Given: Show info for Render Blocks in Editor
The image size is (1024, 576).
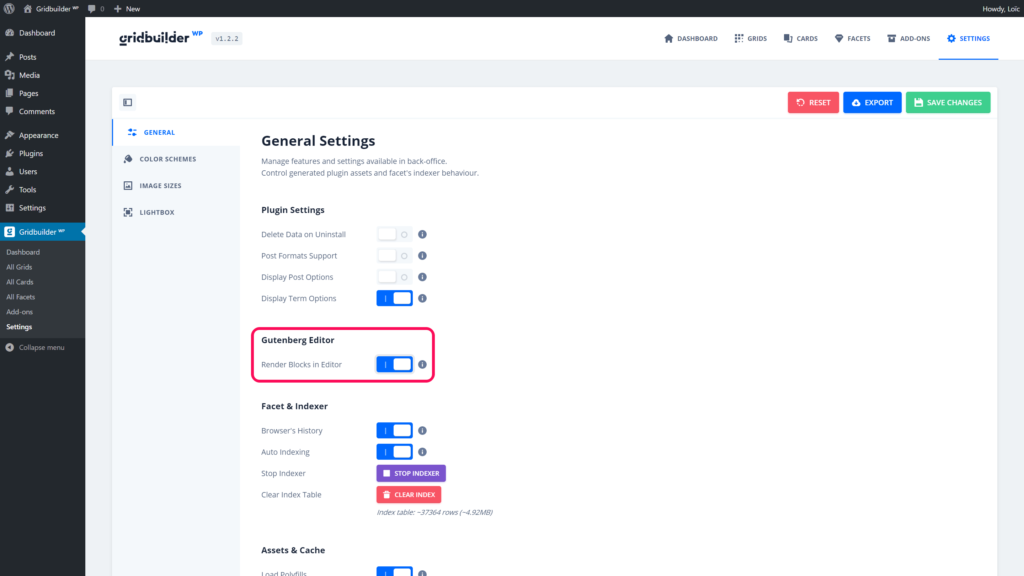Looking at the screenshot, I should click(x=423, y=364).
